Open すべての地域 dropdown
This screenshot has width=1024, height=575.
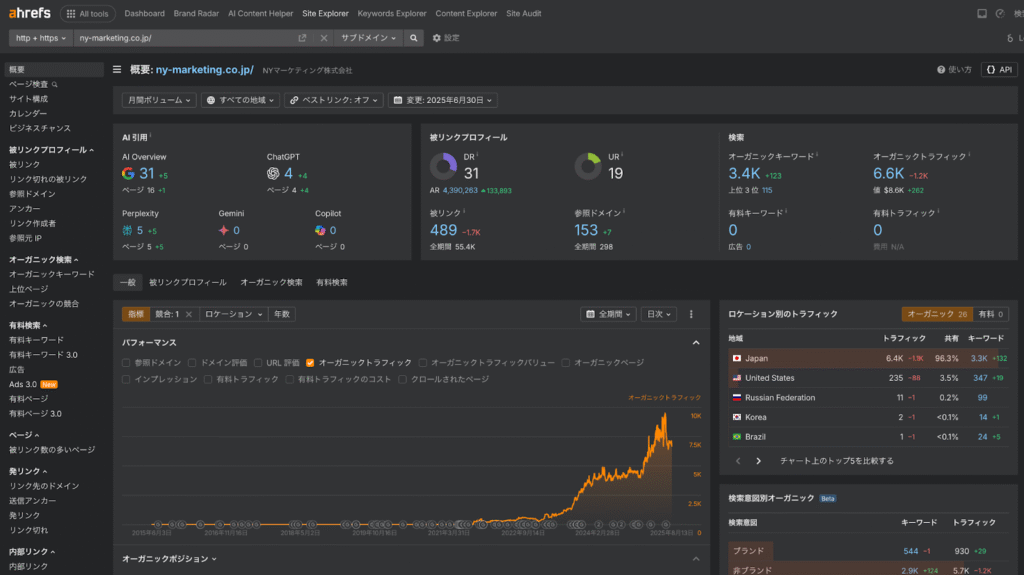pos(240,100)
